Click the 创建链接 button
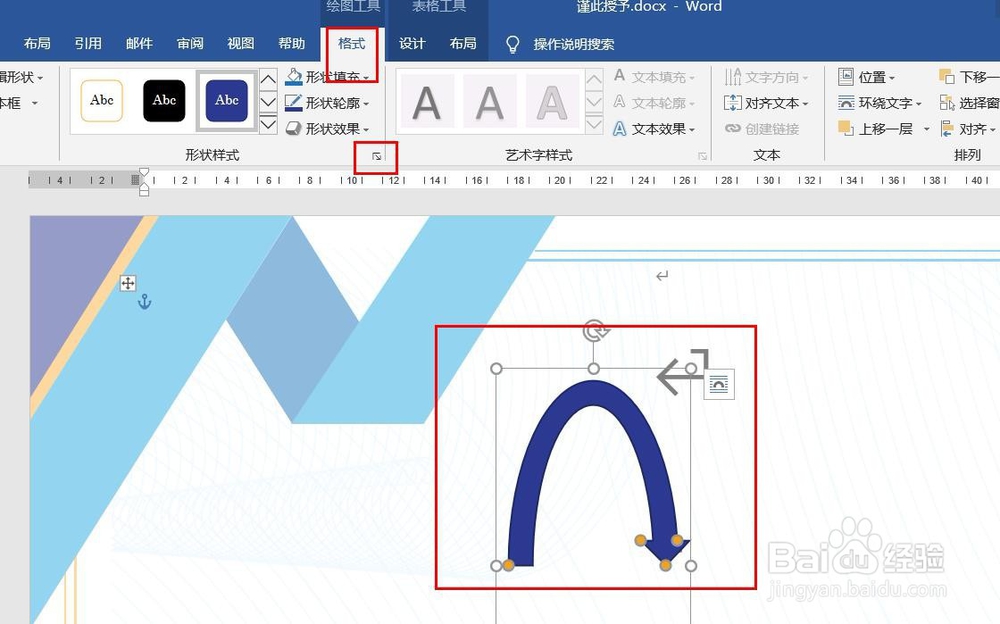 [762, 129]
